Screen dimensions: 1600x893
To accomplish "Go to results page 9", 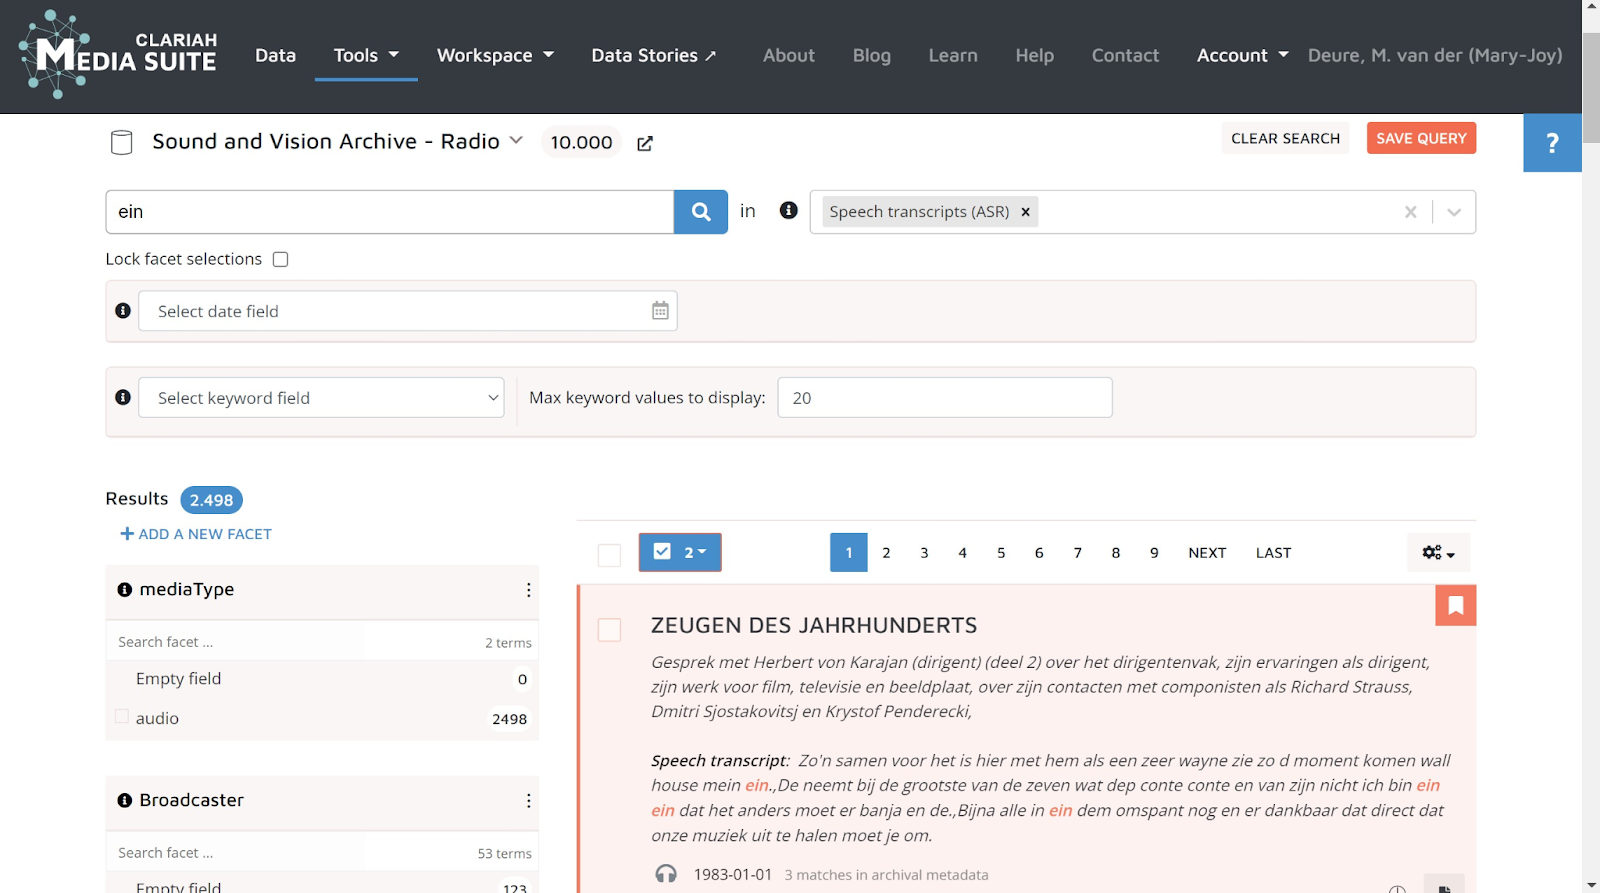I will pyautogui.click(x=1154, y=552).
